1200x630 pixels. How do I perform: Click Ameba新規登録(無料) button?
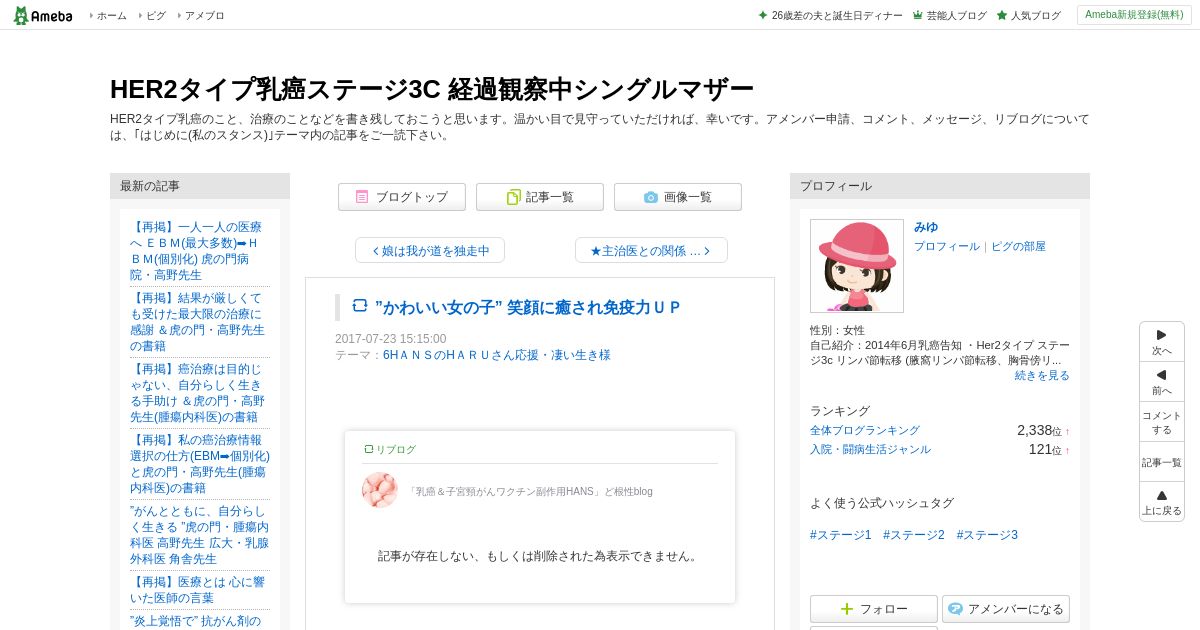coord(1134,15)
